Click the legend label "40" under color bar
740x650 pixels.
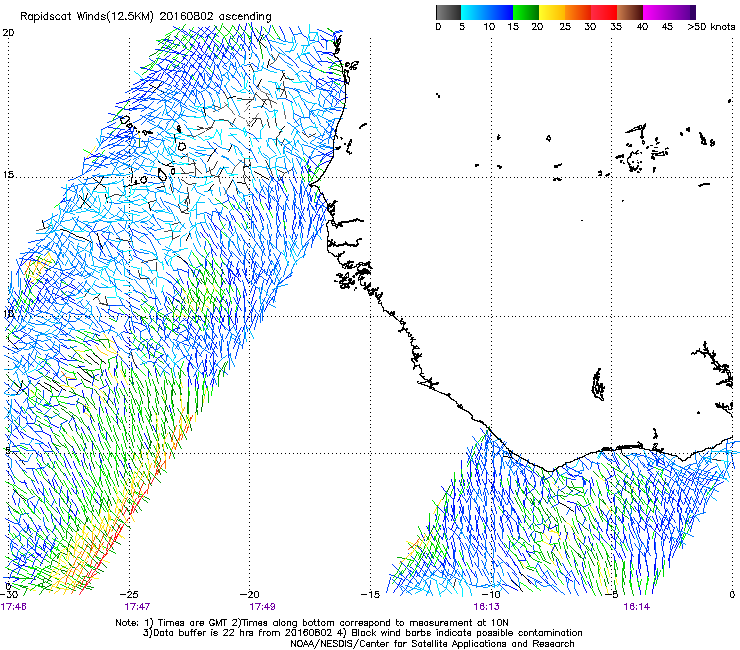[x=642, y=27]
